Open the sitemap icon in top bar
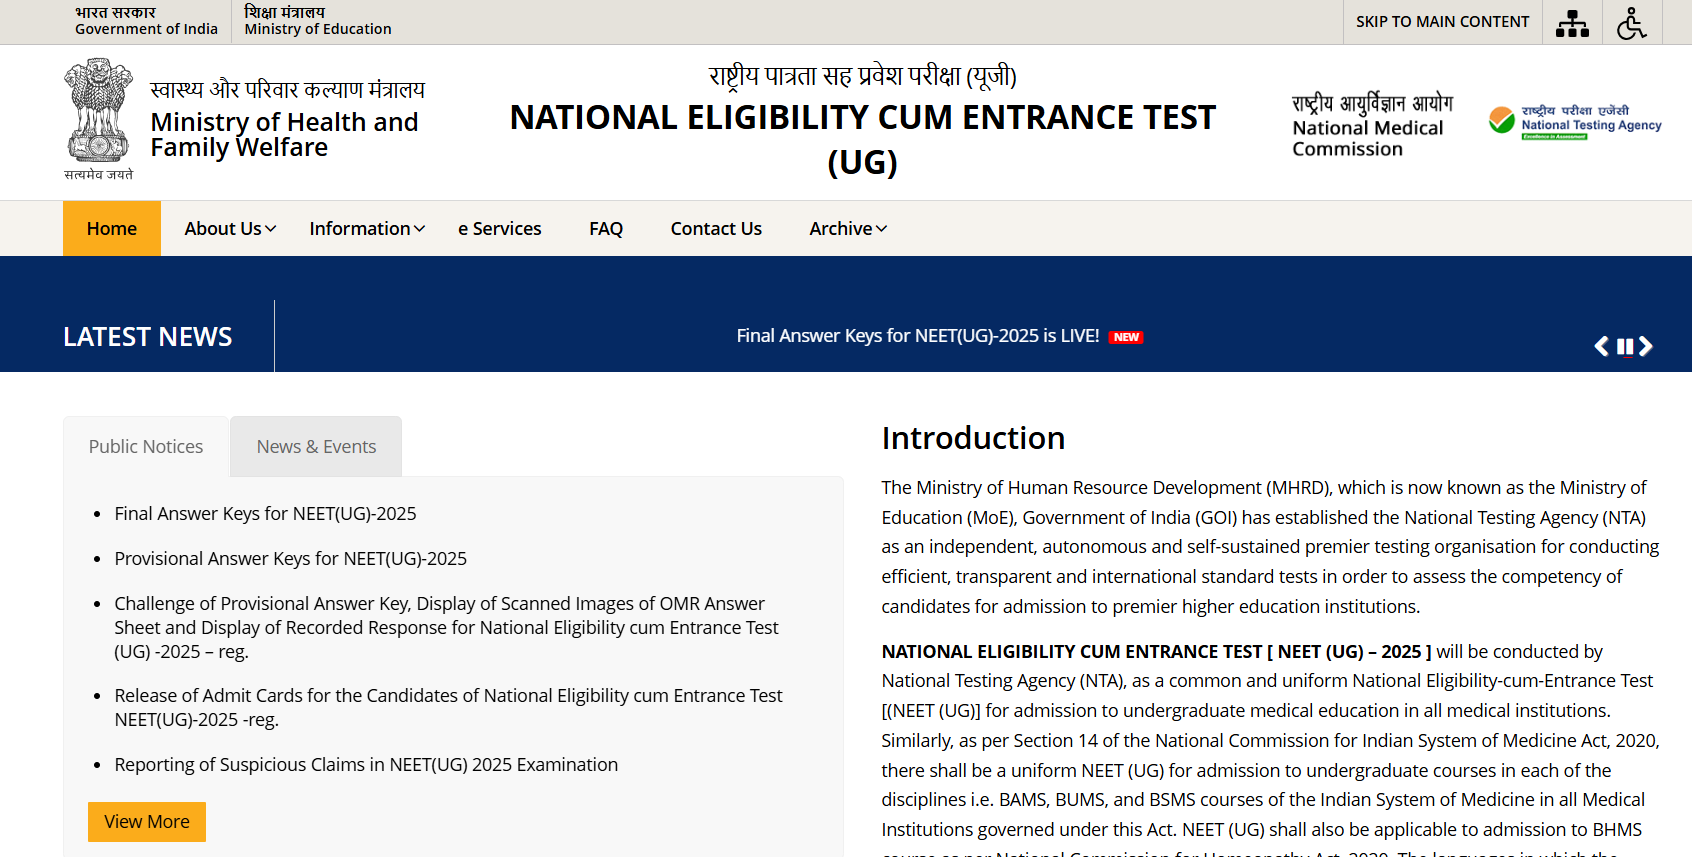 [x=1572, y=22]
